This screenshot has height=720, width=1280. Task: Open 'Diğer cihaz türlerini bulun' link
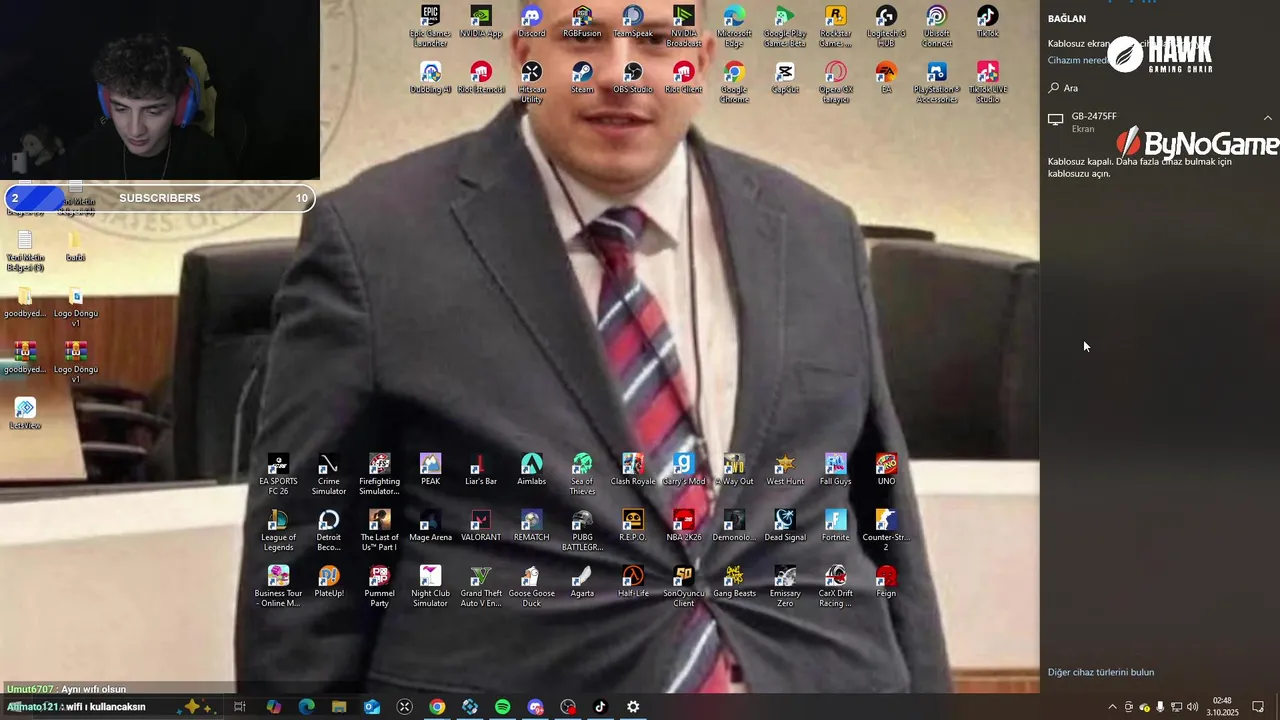point(1101,673)
